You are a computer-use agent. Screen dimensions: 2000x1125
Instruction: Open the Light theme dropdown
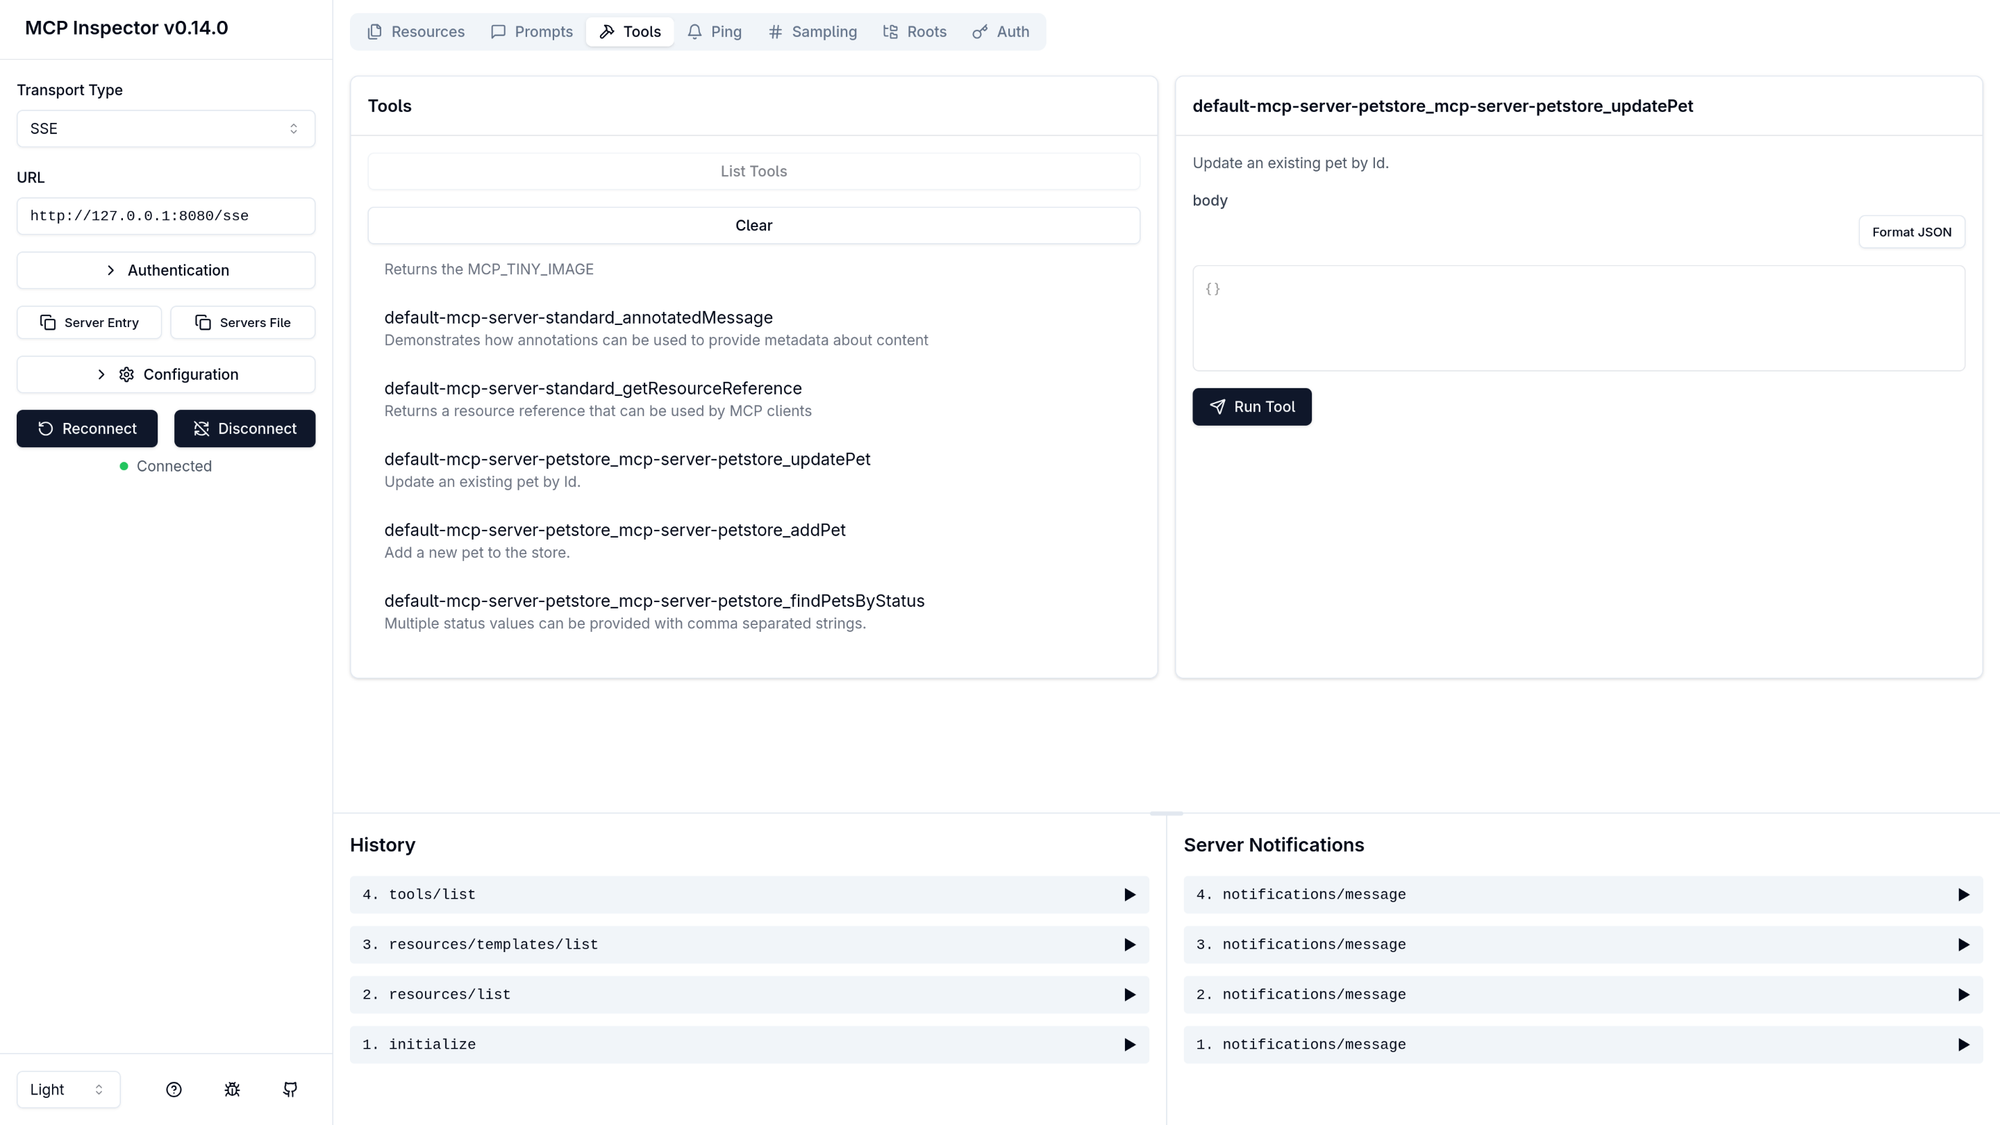tap(68, 1089)
